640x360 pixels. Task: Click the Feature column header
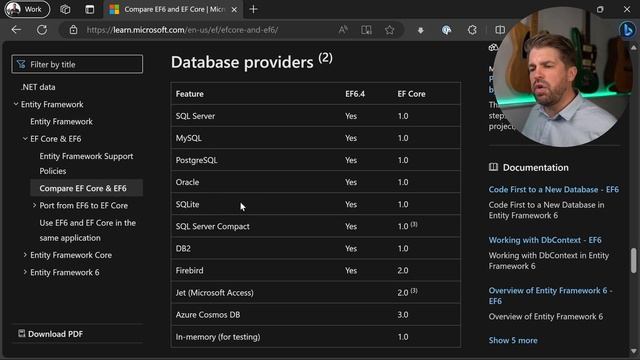click(x=189, y=94)
